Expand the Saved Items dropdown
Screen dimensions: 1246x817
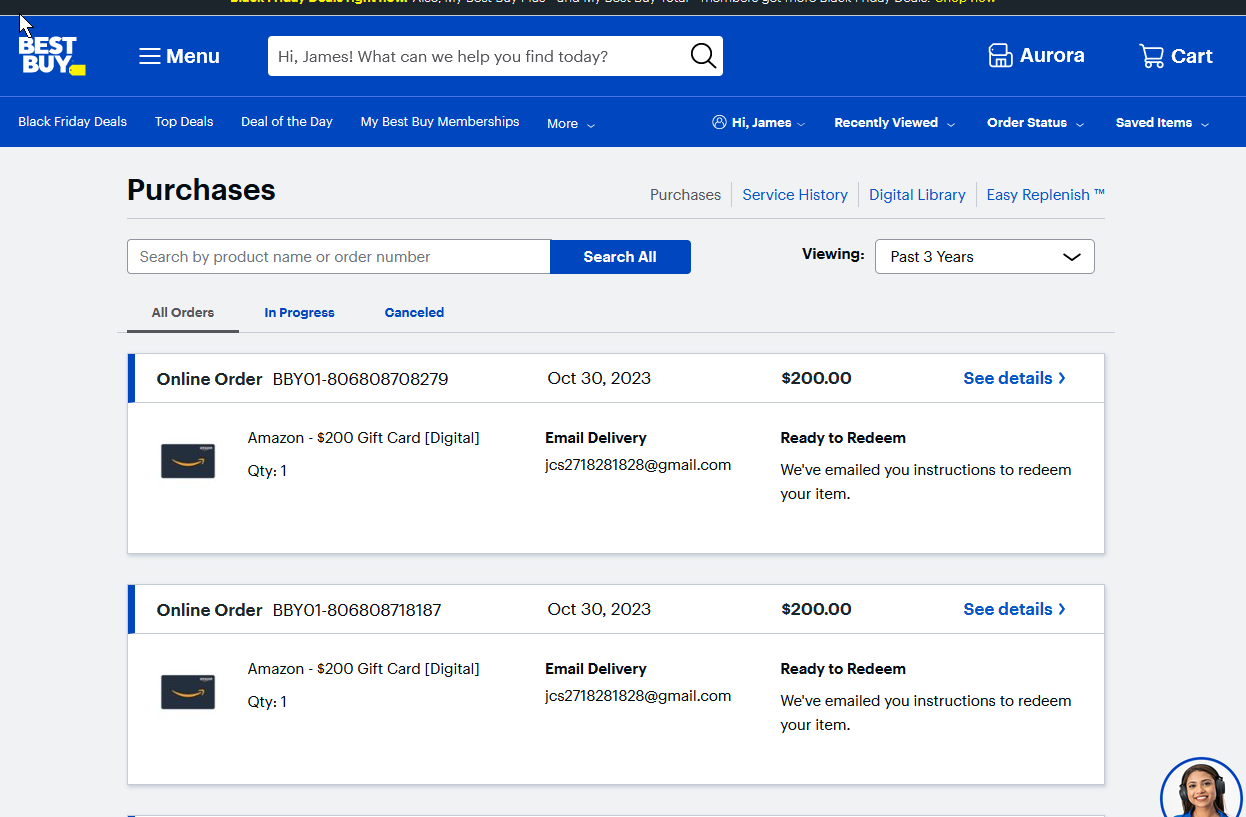pyautogui.click(x=1162, y=123)
